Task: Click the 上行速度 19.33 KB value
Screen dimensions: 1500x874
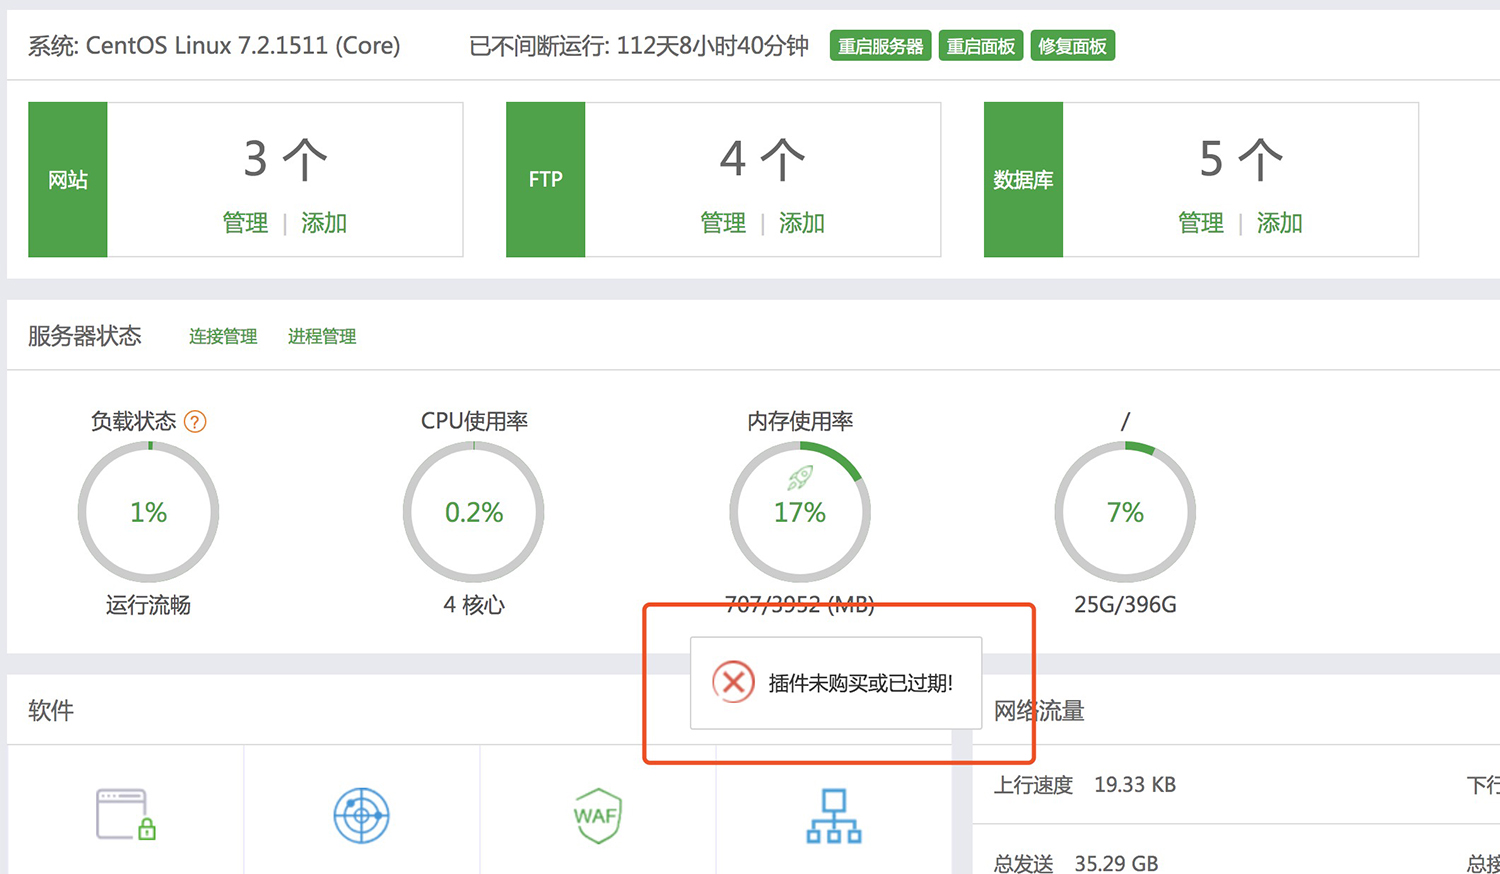Action: (x=1135, y=785)
